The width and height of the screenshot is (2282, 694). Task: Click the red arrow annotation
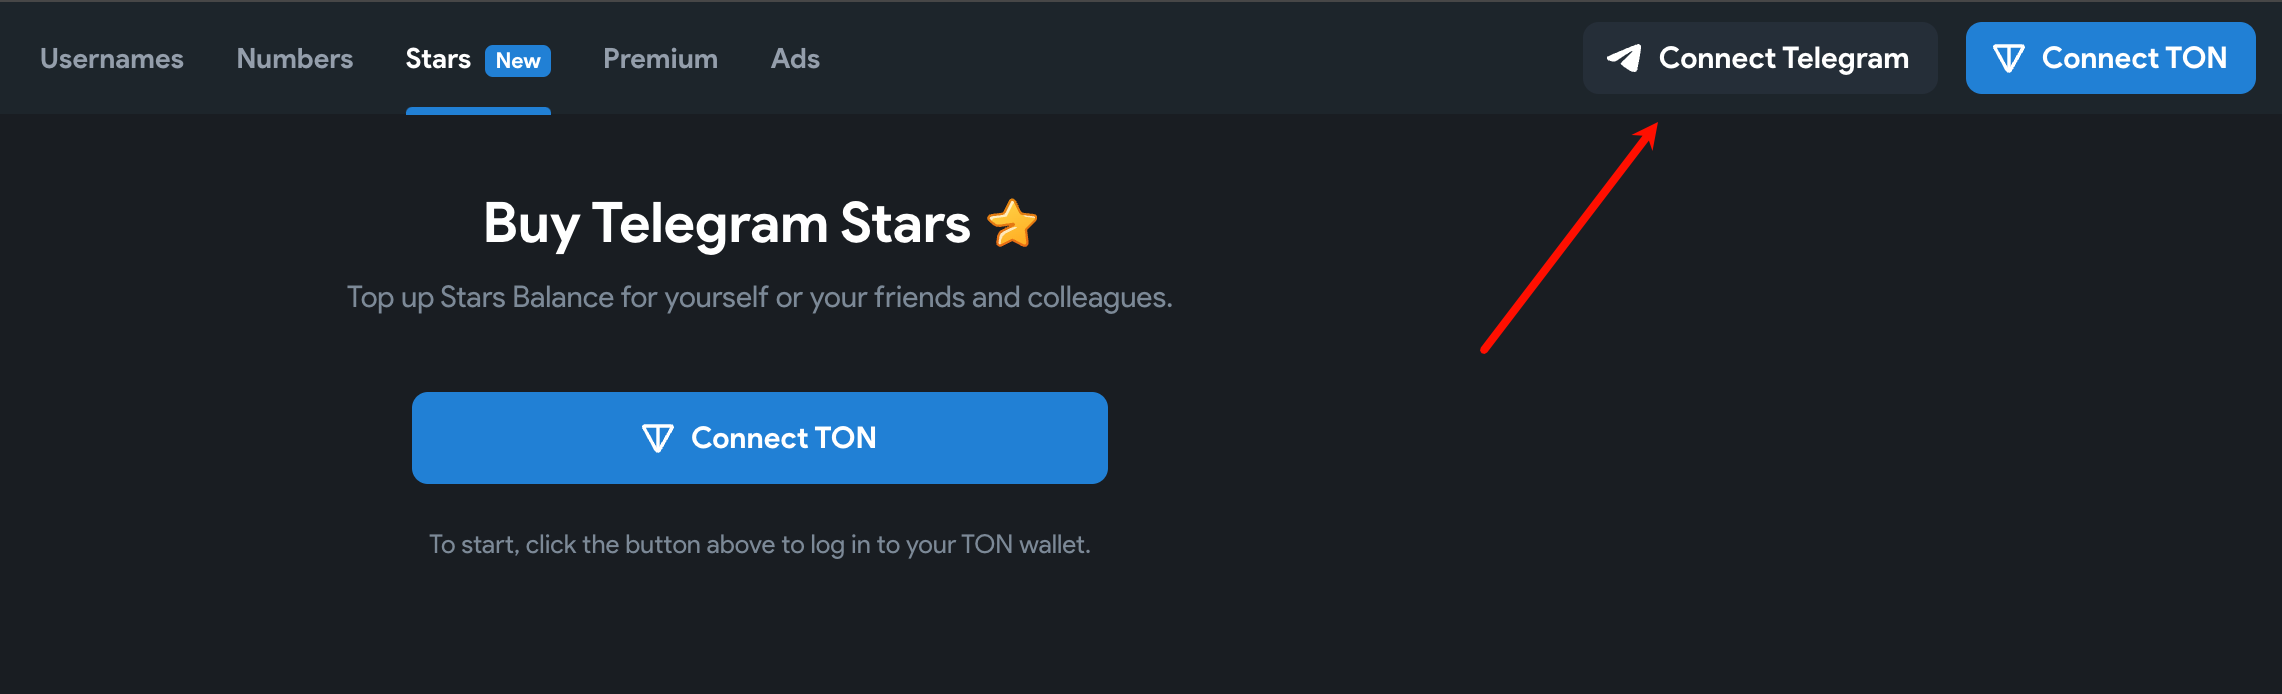click(x=1568, y=238)
